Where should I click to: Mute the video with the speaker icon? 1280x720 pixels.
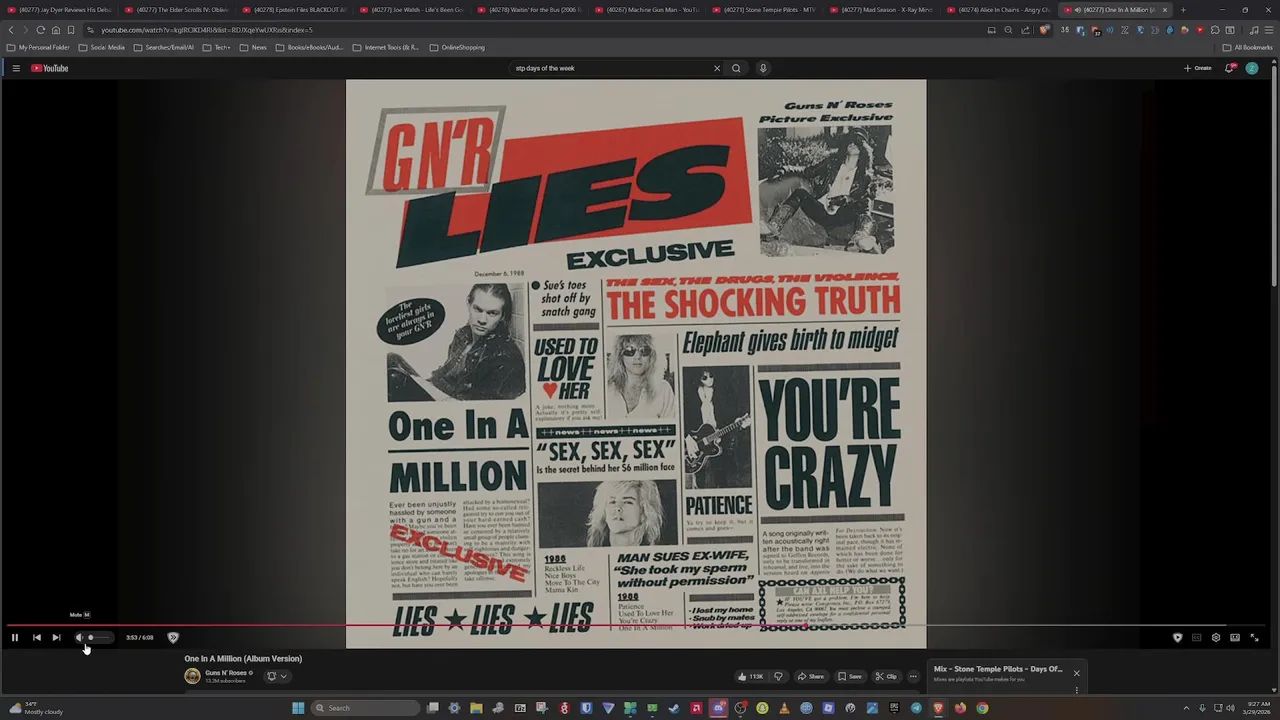click(79, 637)
